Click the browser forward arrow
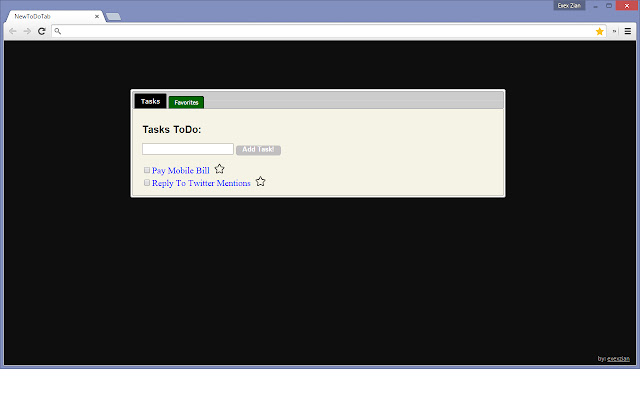The width and height of the screenshot is (640, 400). [27, 31]
